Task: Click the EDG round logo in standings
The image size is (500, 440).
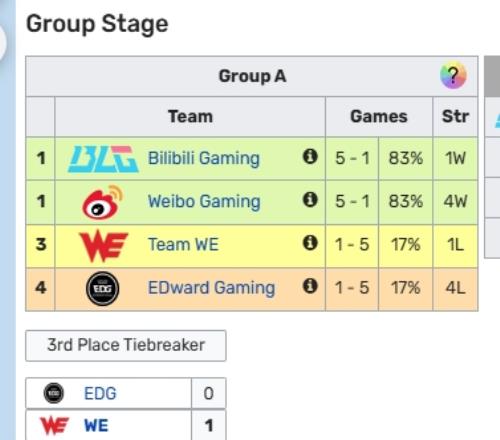Action: click(103, 289)
